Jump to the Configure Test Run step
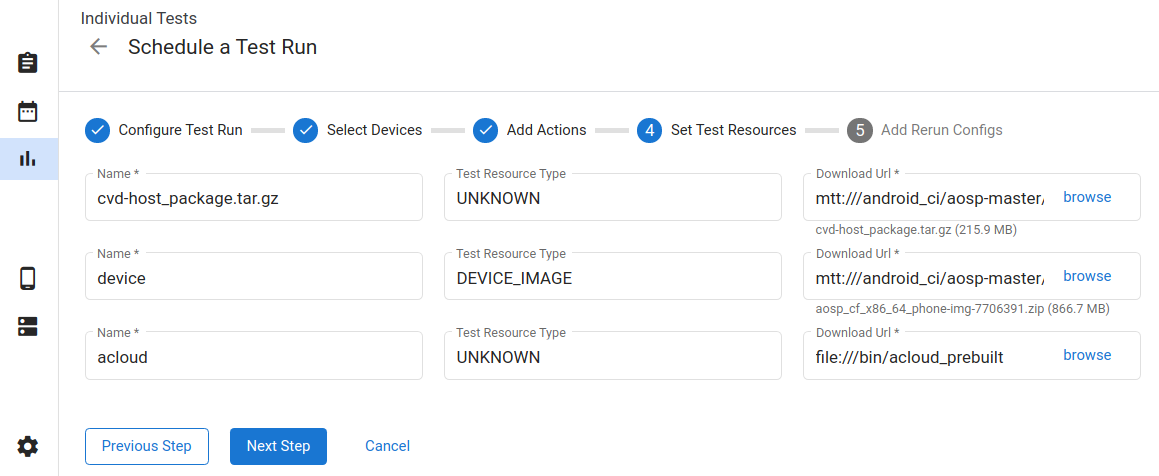Image resolution: width=1159 pixels, height=476 pixels. [165, 130]
